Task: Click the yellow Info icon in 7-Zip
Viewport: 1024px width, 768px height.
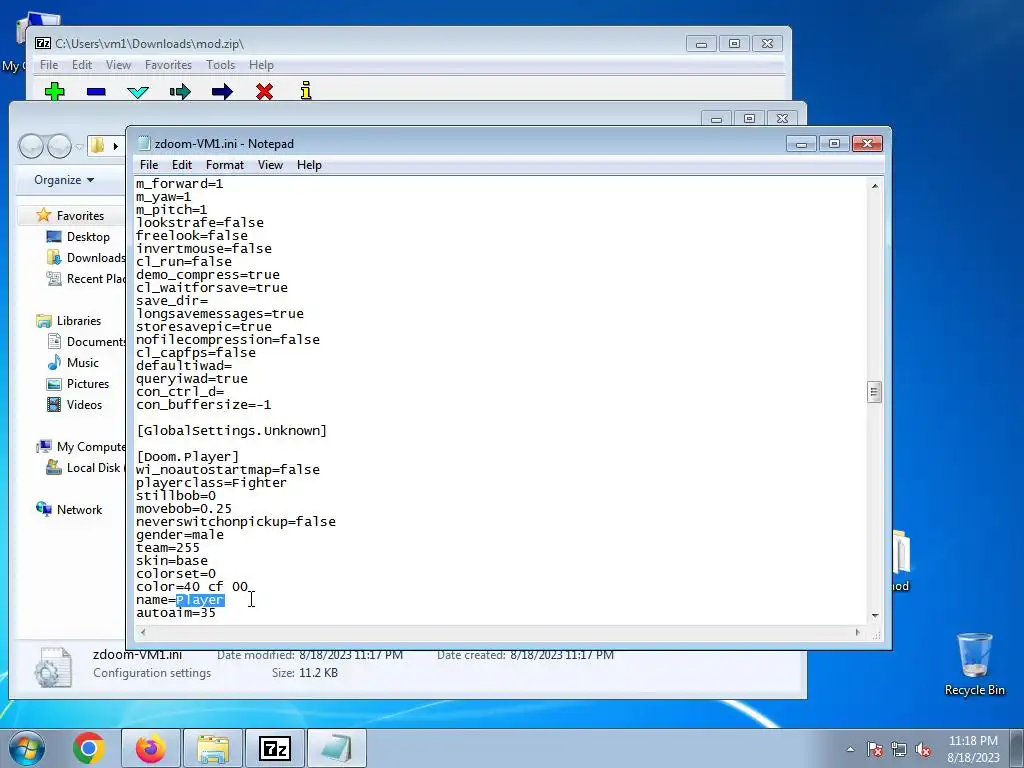Action: (306, 91)
